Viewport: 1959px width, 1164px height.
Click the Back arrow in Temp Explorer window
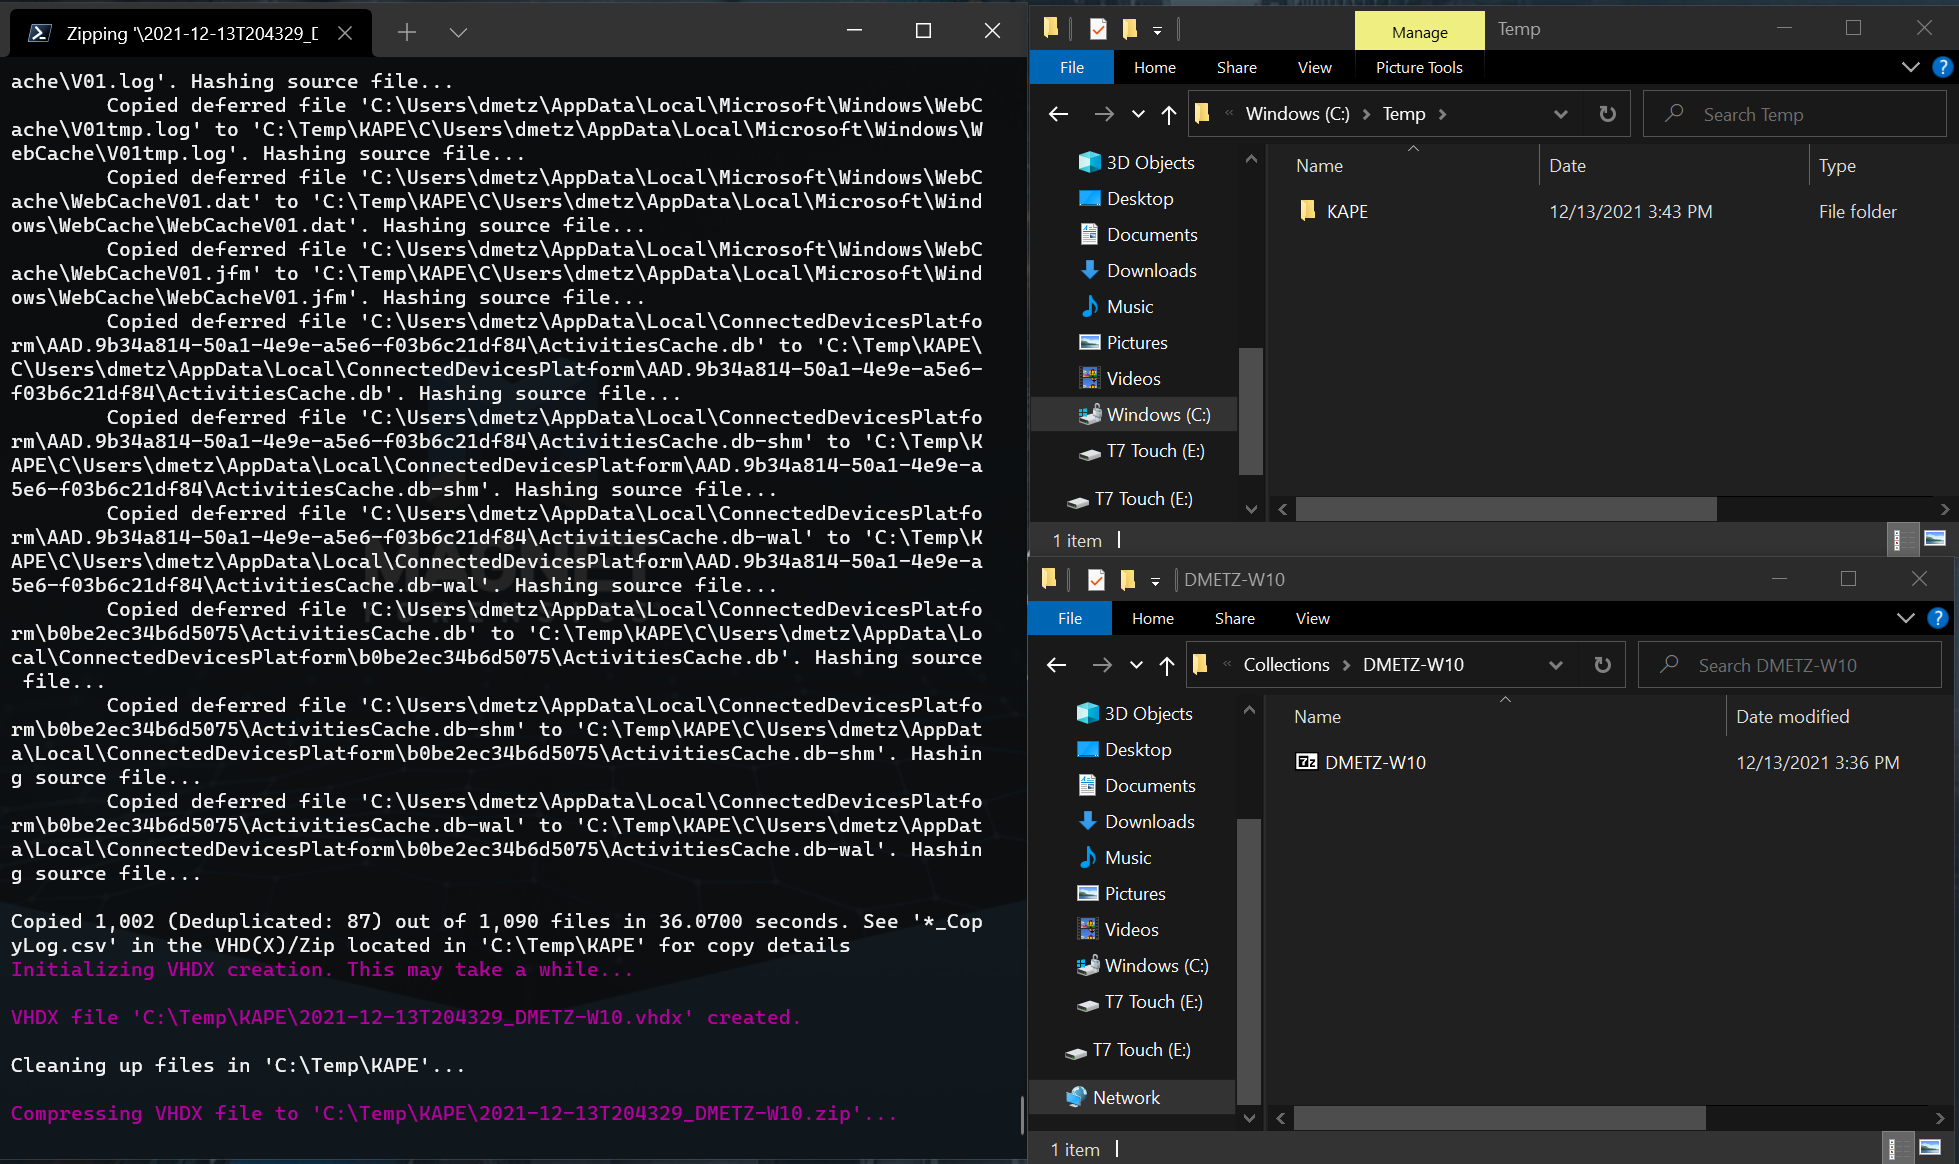tap(1058, 113)
